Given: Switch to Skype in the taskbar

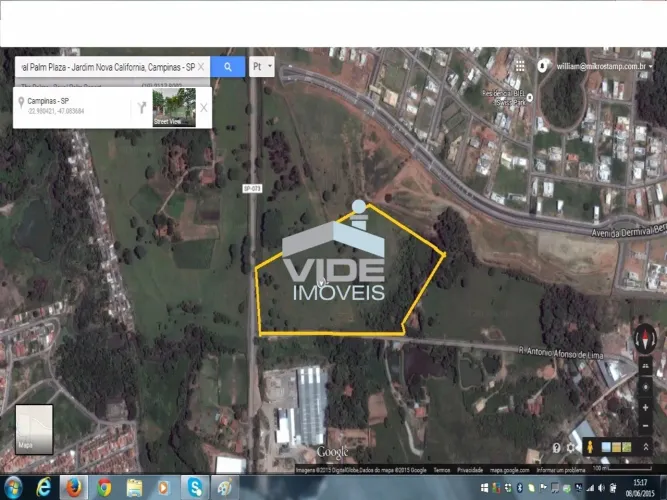Looking at the screenshot, I should [x=194, y=488].
